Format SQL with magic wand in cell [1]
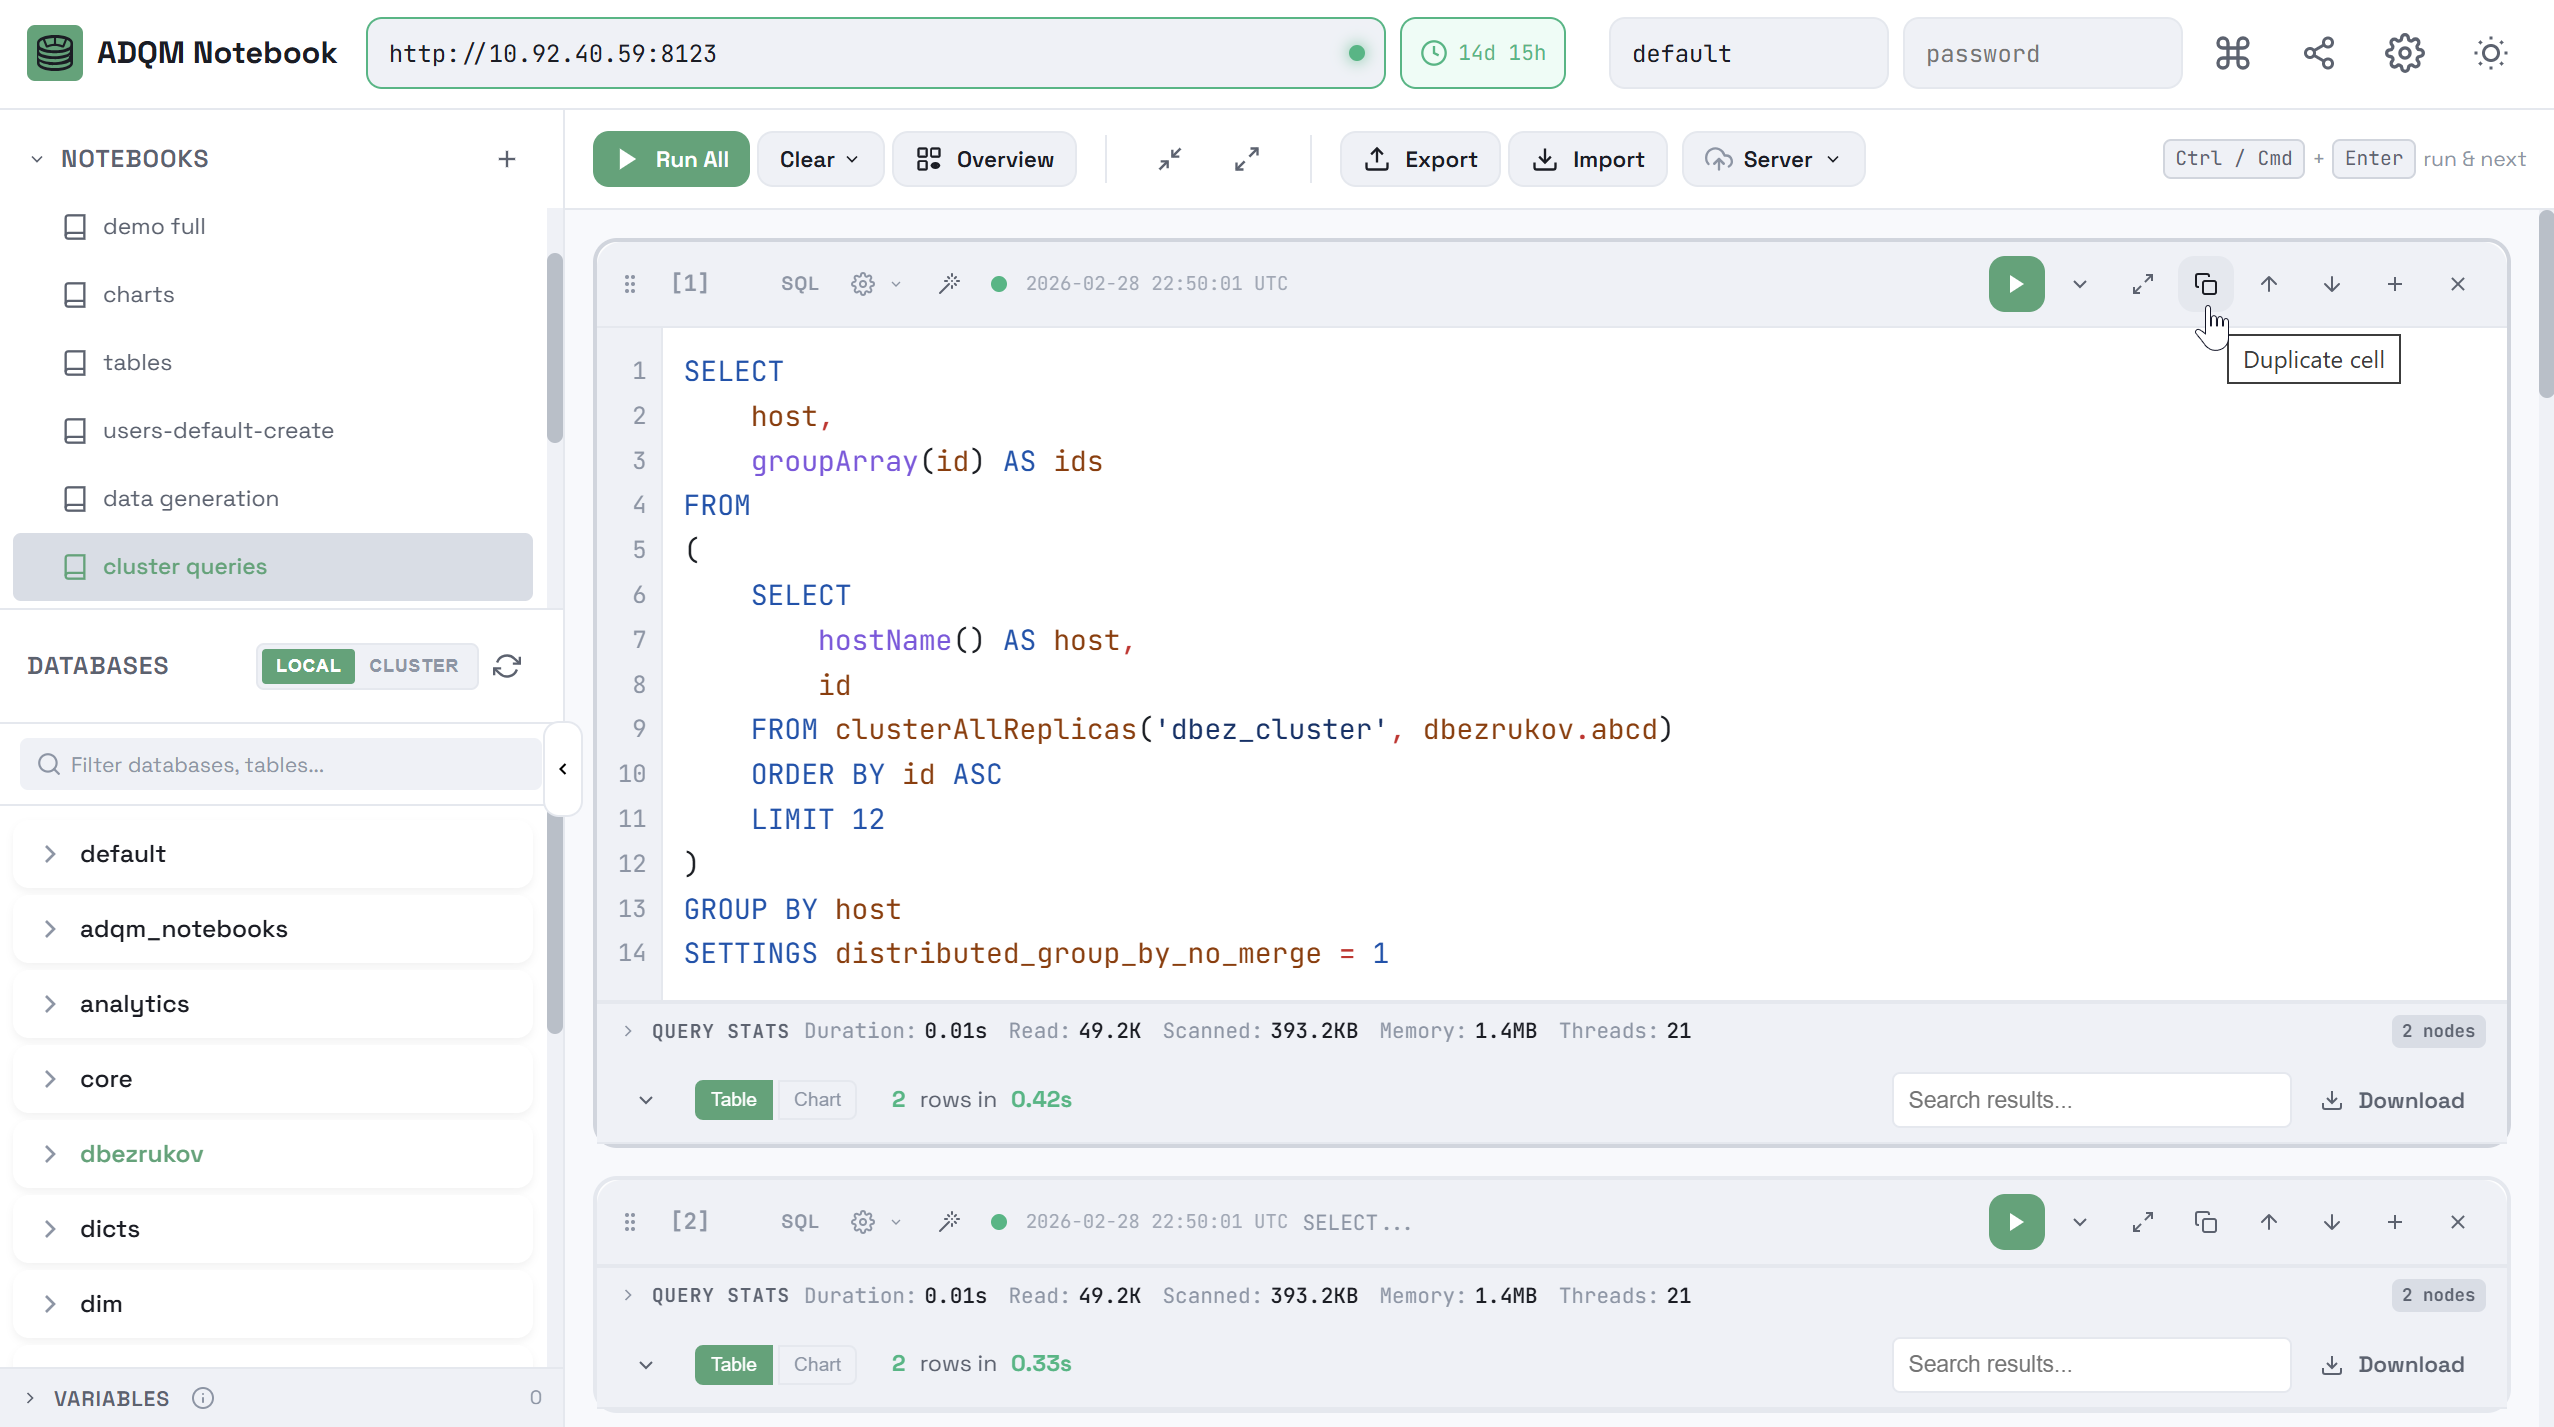The height and width of the screenshot is (1427, 2554). 949,284
